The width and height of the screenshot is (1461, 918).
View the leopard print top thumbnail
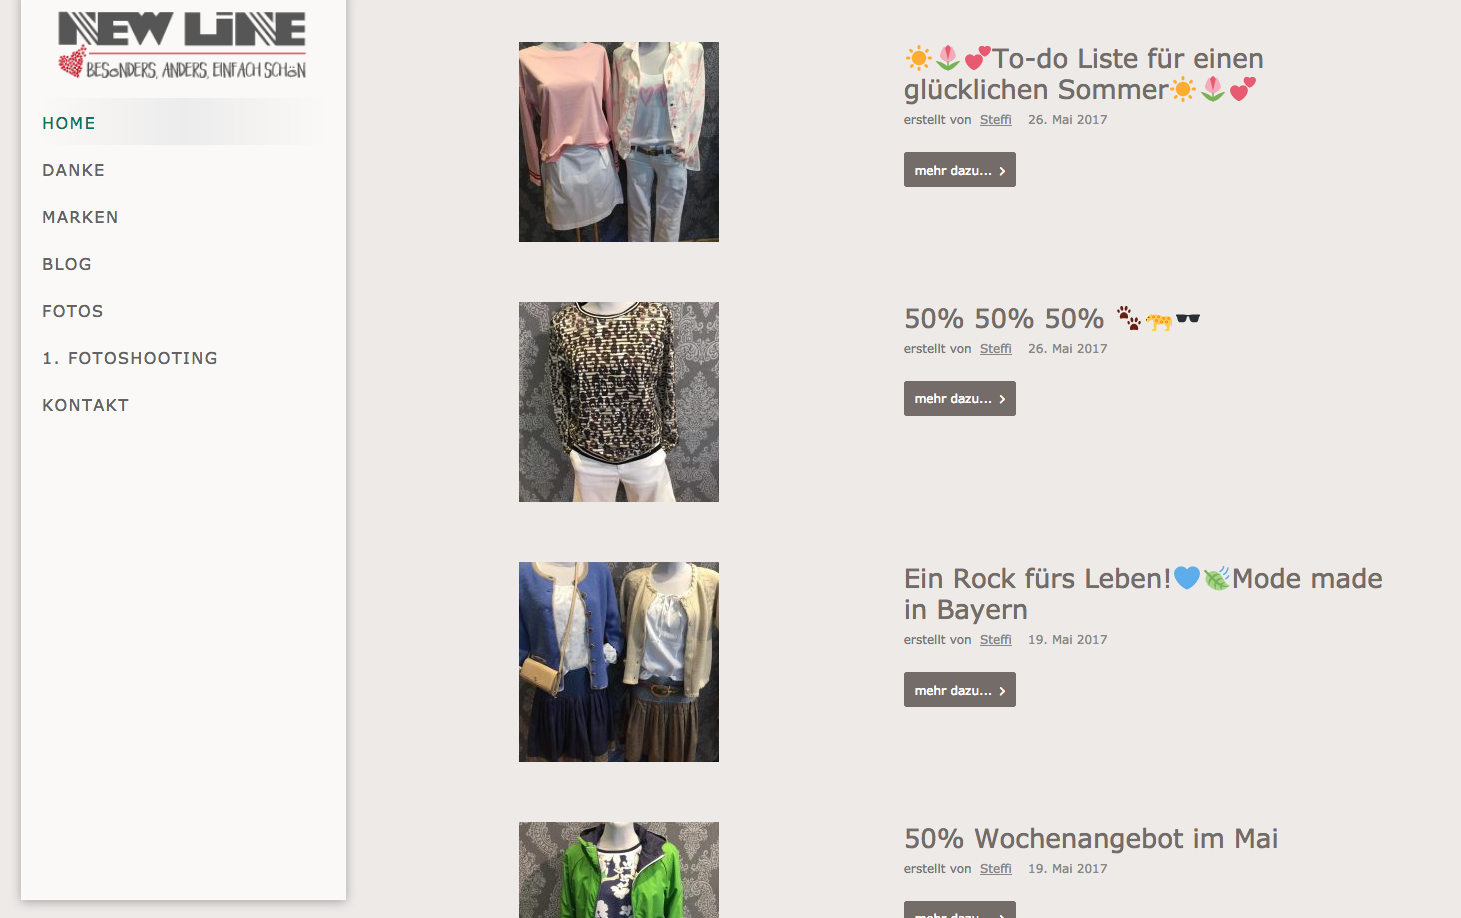619,402
